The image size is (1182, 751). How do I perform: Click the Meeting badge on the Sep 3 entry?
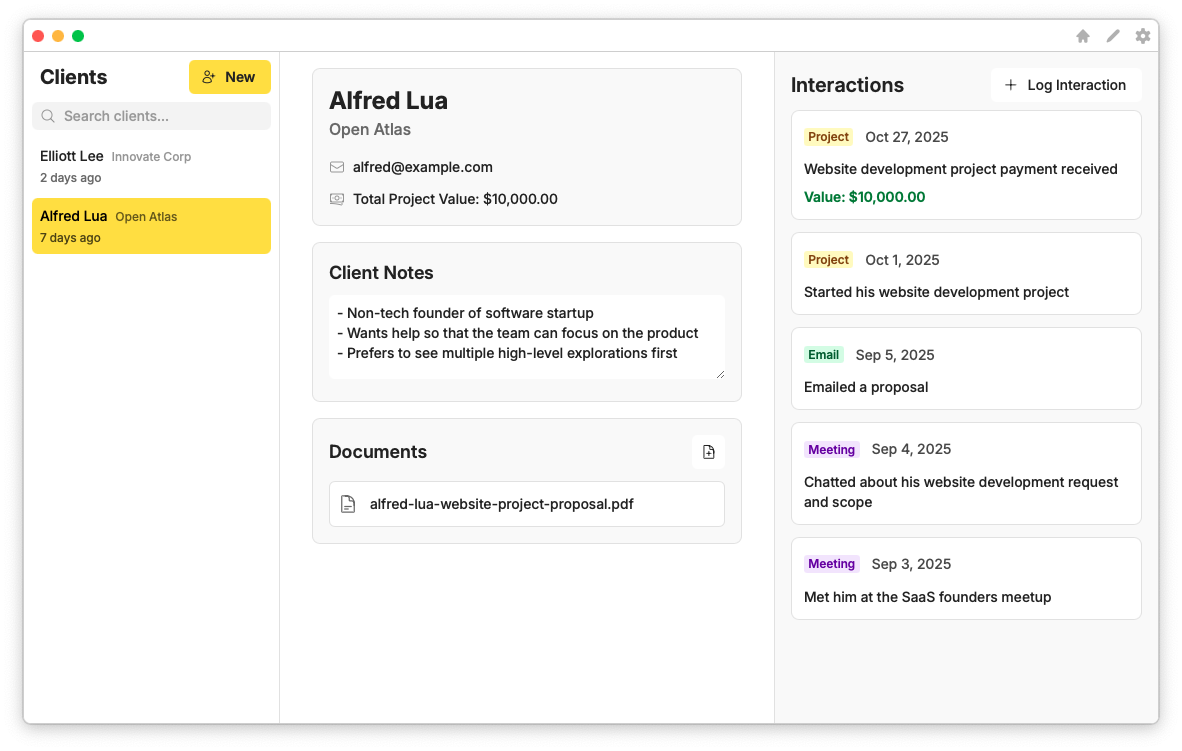831,563
